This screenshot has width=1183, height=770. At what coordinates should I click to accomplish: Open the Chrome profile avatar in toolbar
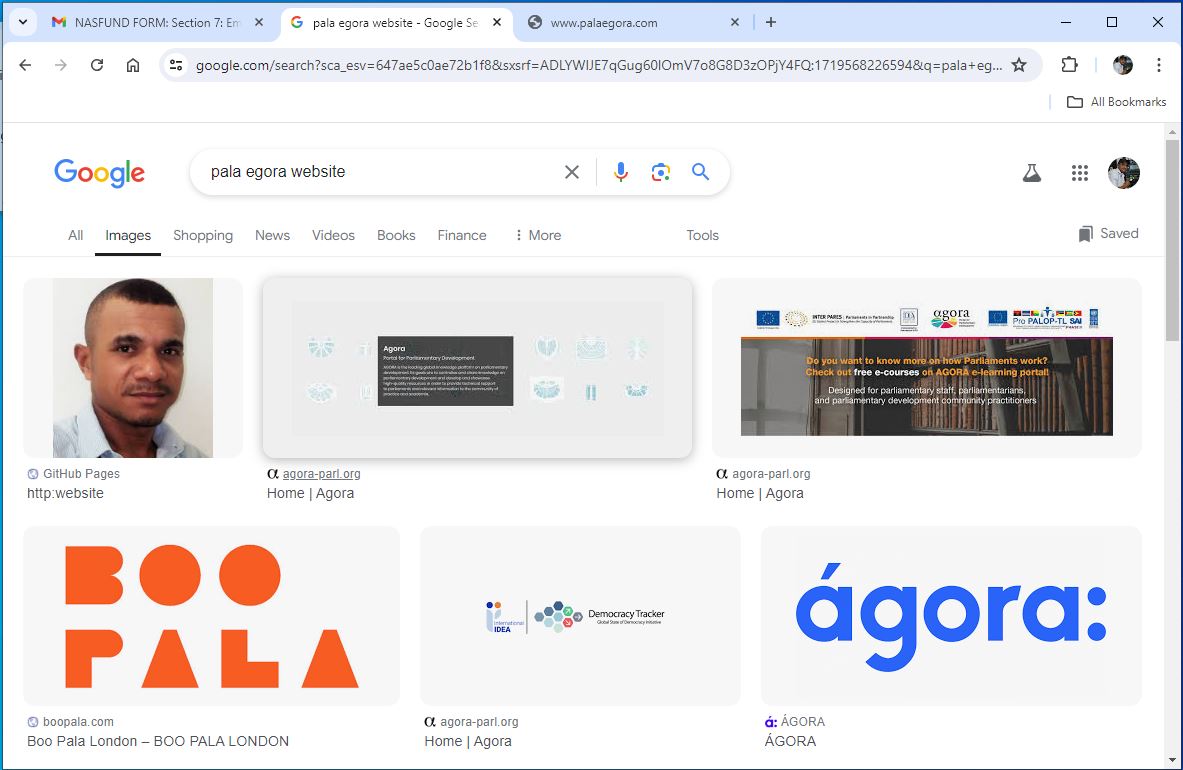pos(1123,65)
